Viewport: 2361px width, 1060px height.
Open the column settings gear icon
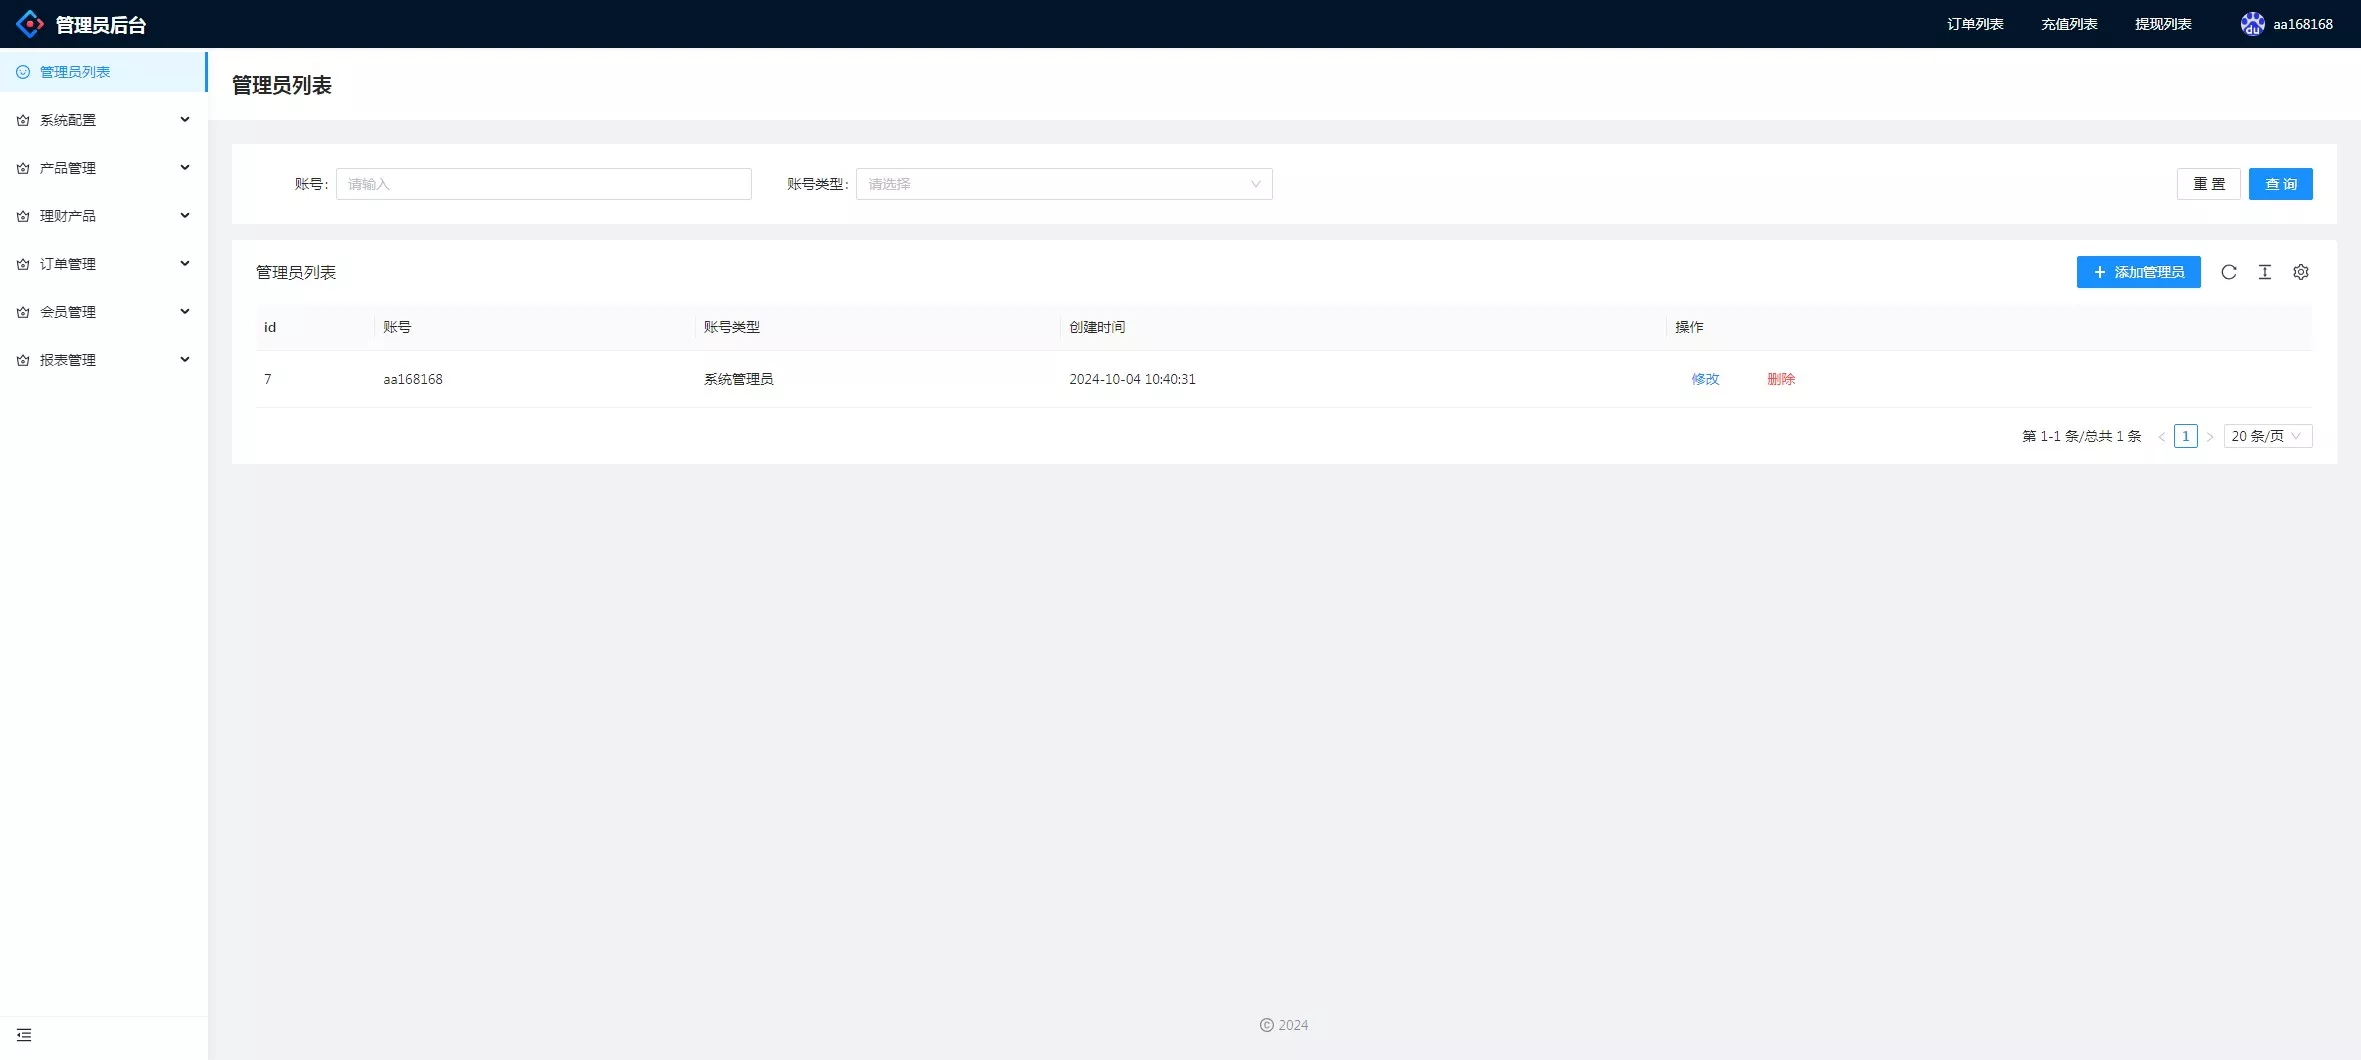click(x=2300, y=272)
